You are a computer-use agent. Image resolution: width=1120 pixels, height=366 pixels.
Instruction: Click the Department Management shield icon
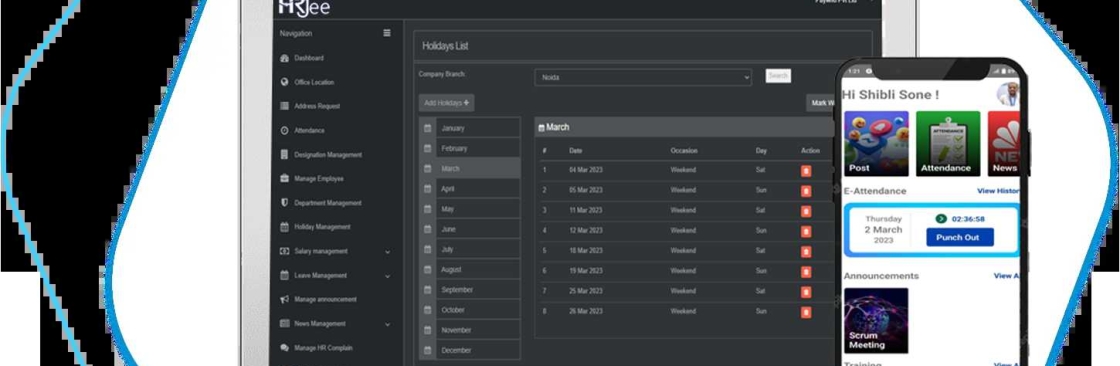(x=284, y=203)
